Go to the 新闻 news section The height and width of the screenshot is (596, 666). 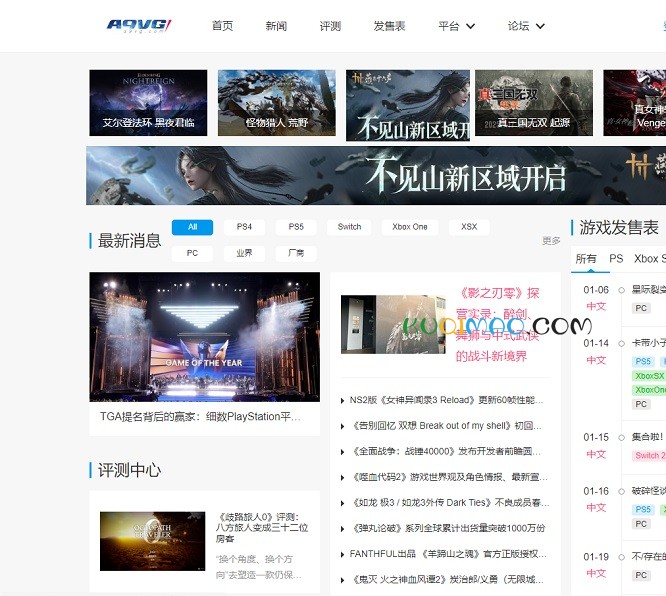[x=276, y=26]
